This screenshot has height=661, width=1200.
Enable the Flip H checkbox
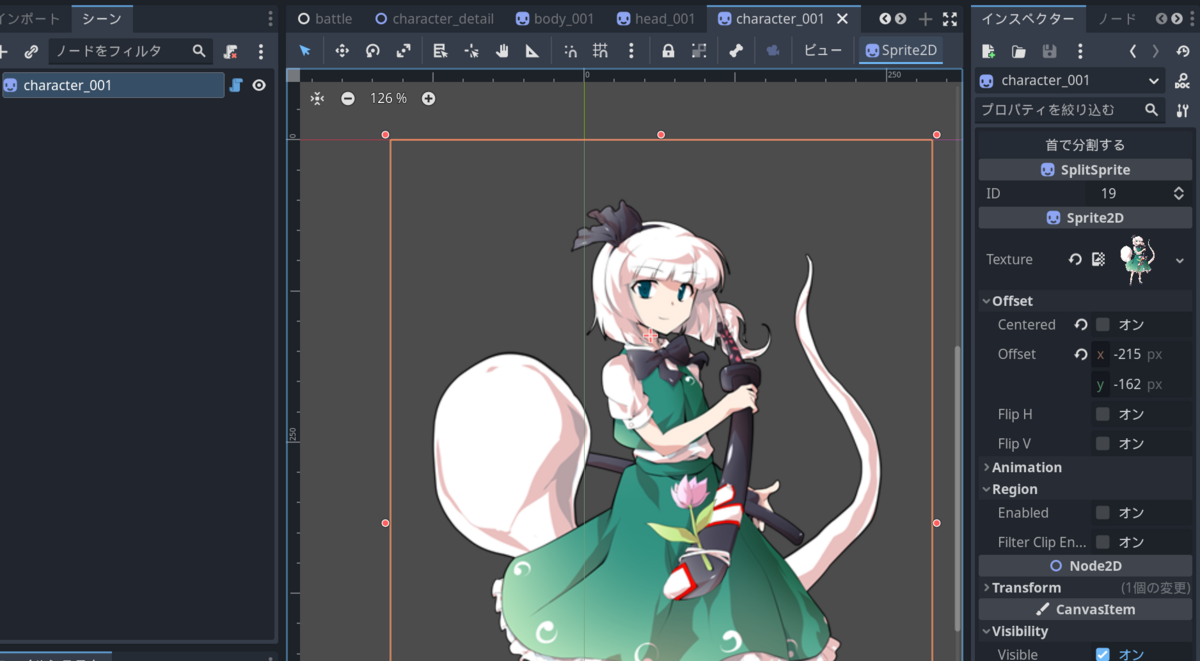1102,414
